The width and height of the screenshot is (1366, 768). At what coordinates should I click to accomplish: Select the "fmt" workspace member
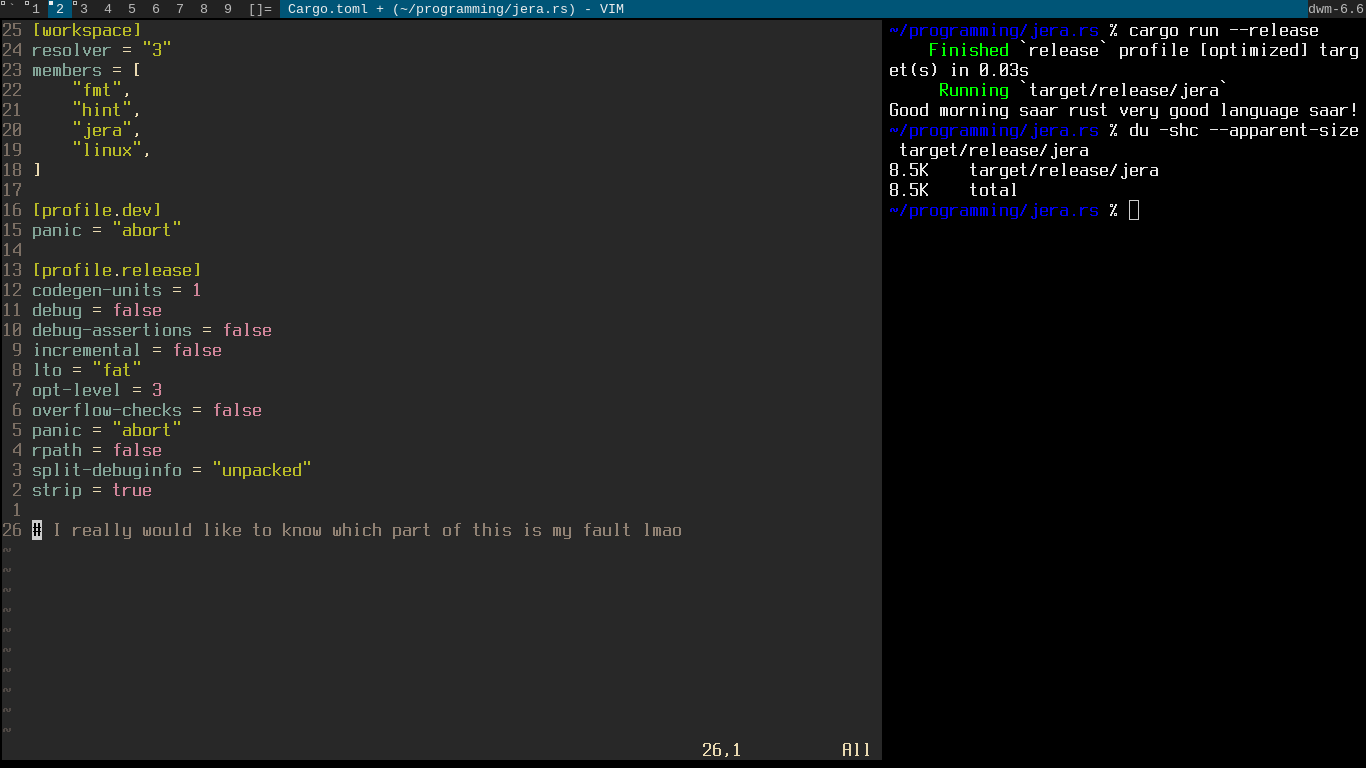pyautogui.click(x=97, y=90)
